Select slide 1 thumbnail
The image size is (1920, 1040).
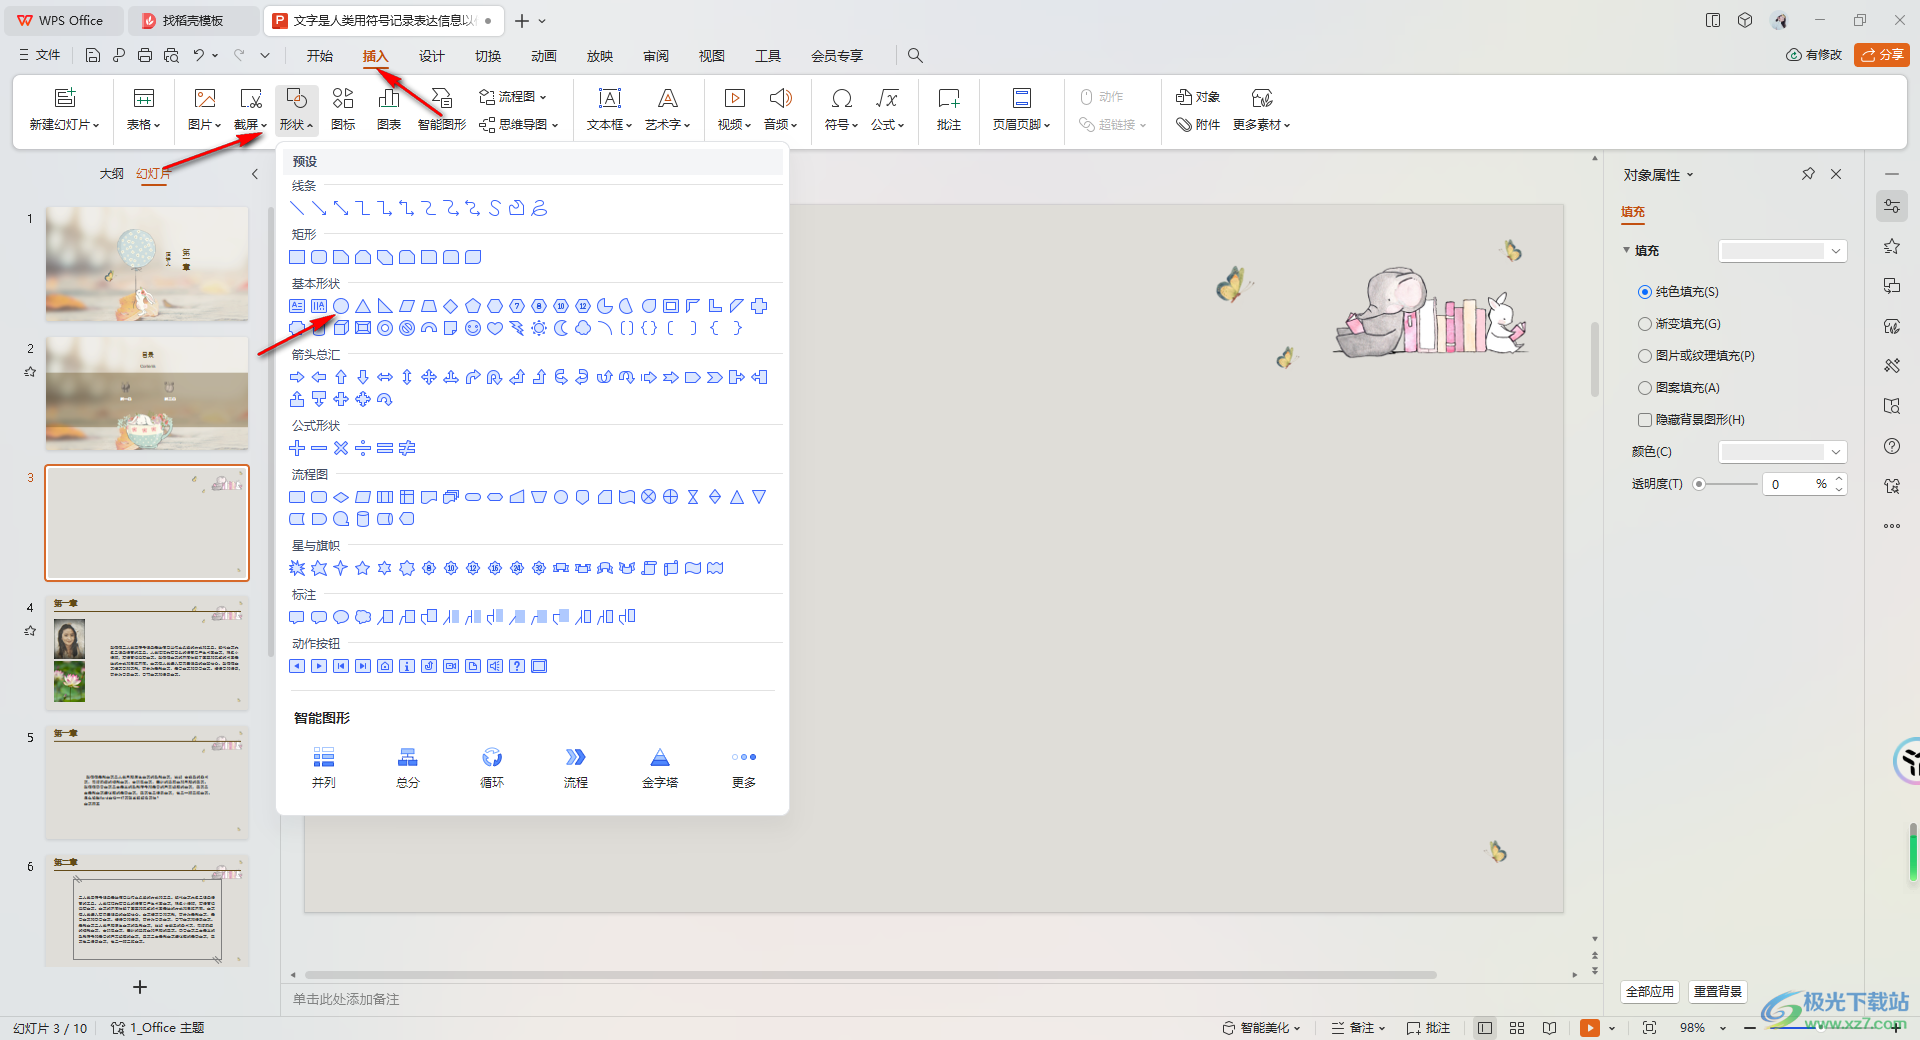click(147, 264)
